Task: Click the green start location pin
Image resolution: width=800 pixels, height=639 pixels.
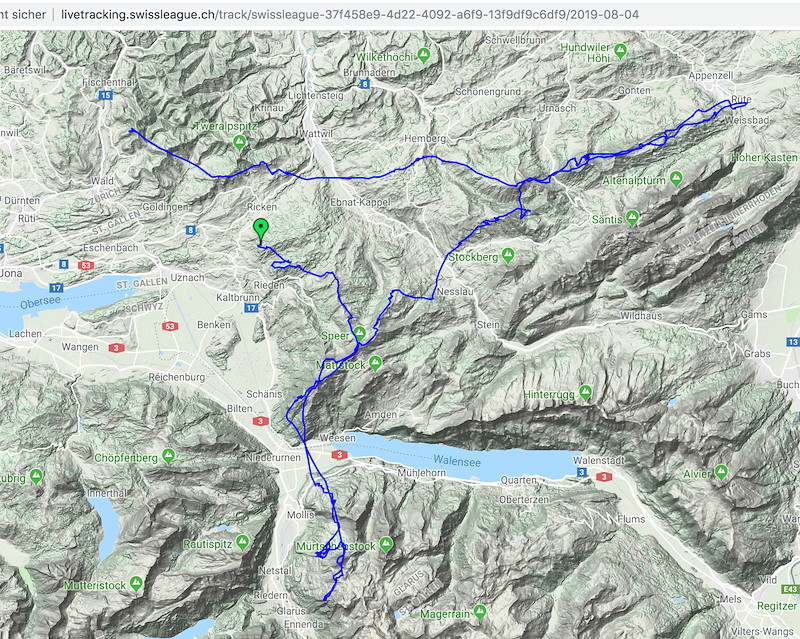Action: 261,229
